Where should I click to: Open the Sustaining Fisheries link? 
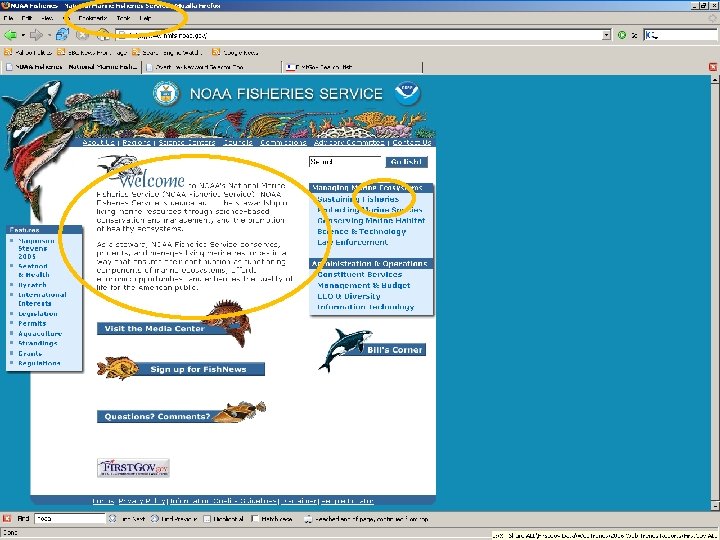[358, 199]
